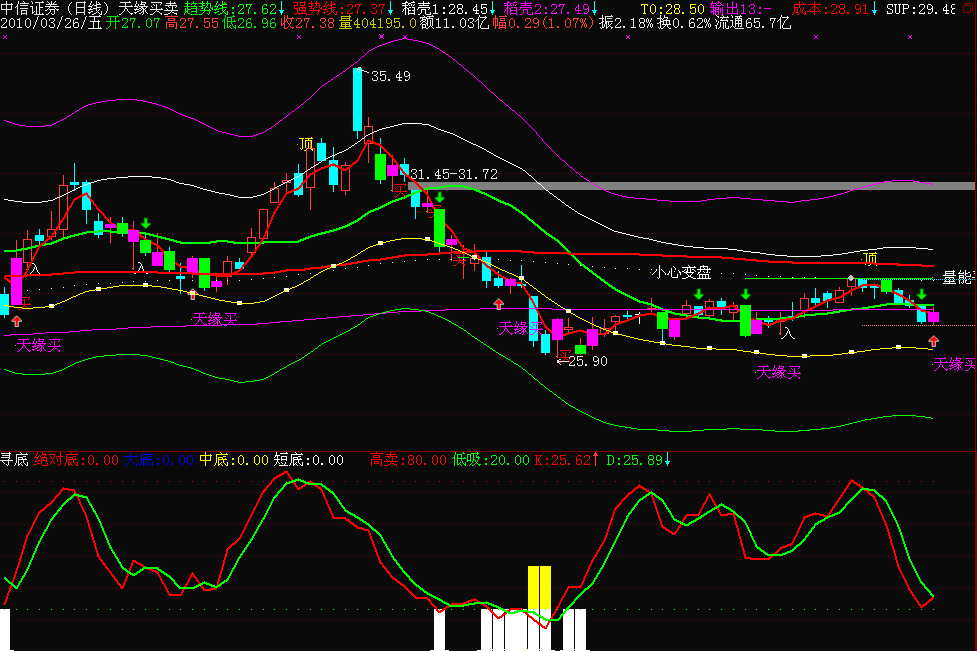Click the low price 低26.96
This screenshot has height=651, width=977.
point(249,24)
